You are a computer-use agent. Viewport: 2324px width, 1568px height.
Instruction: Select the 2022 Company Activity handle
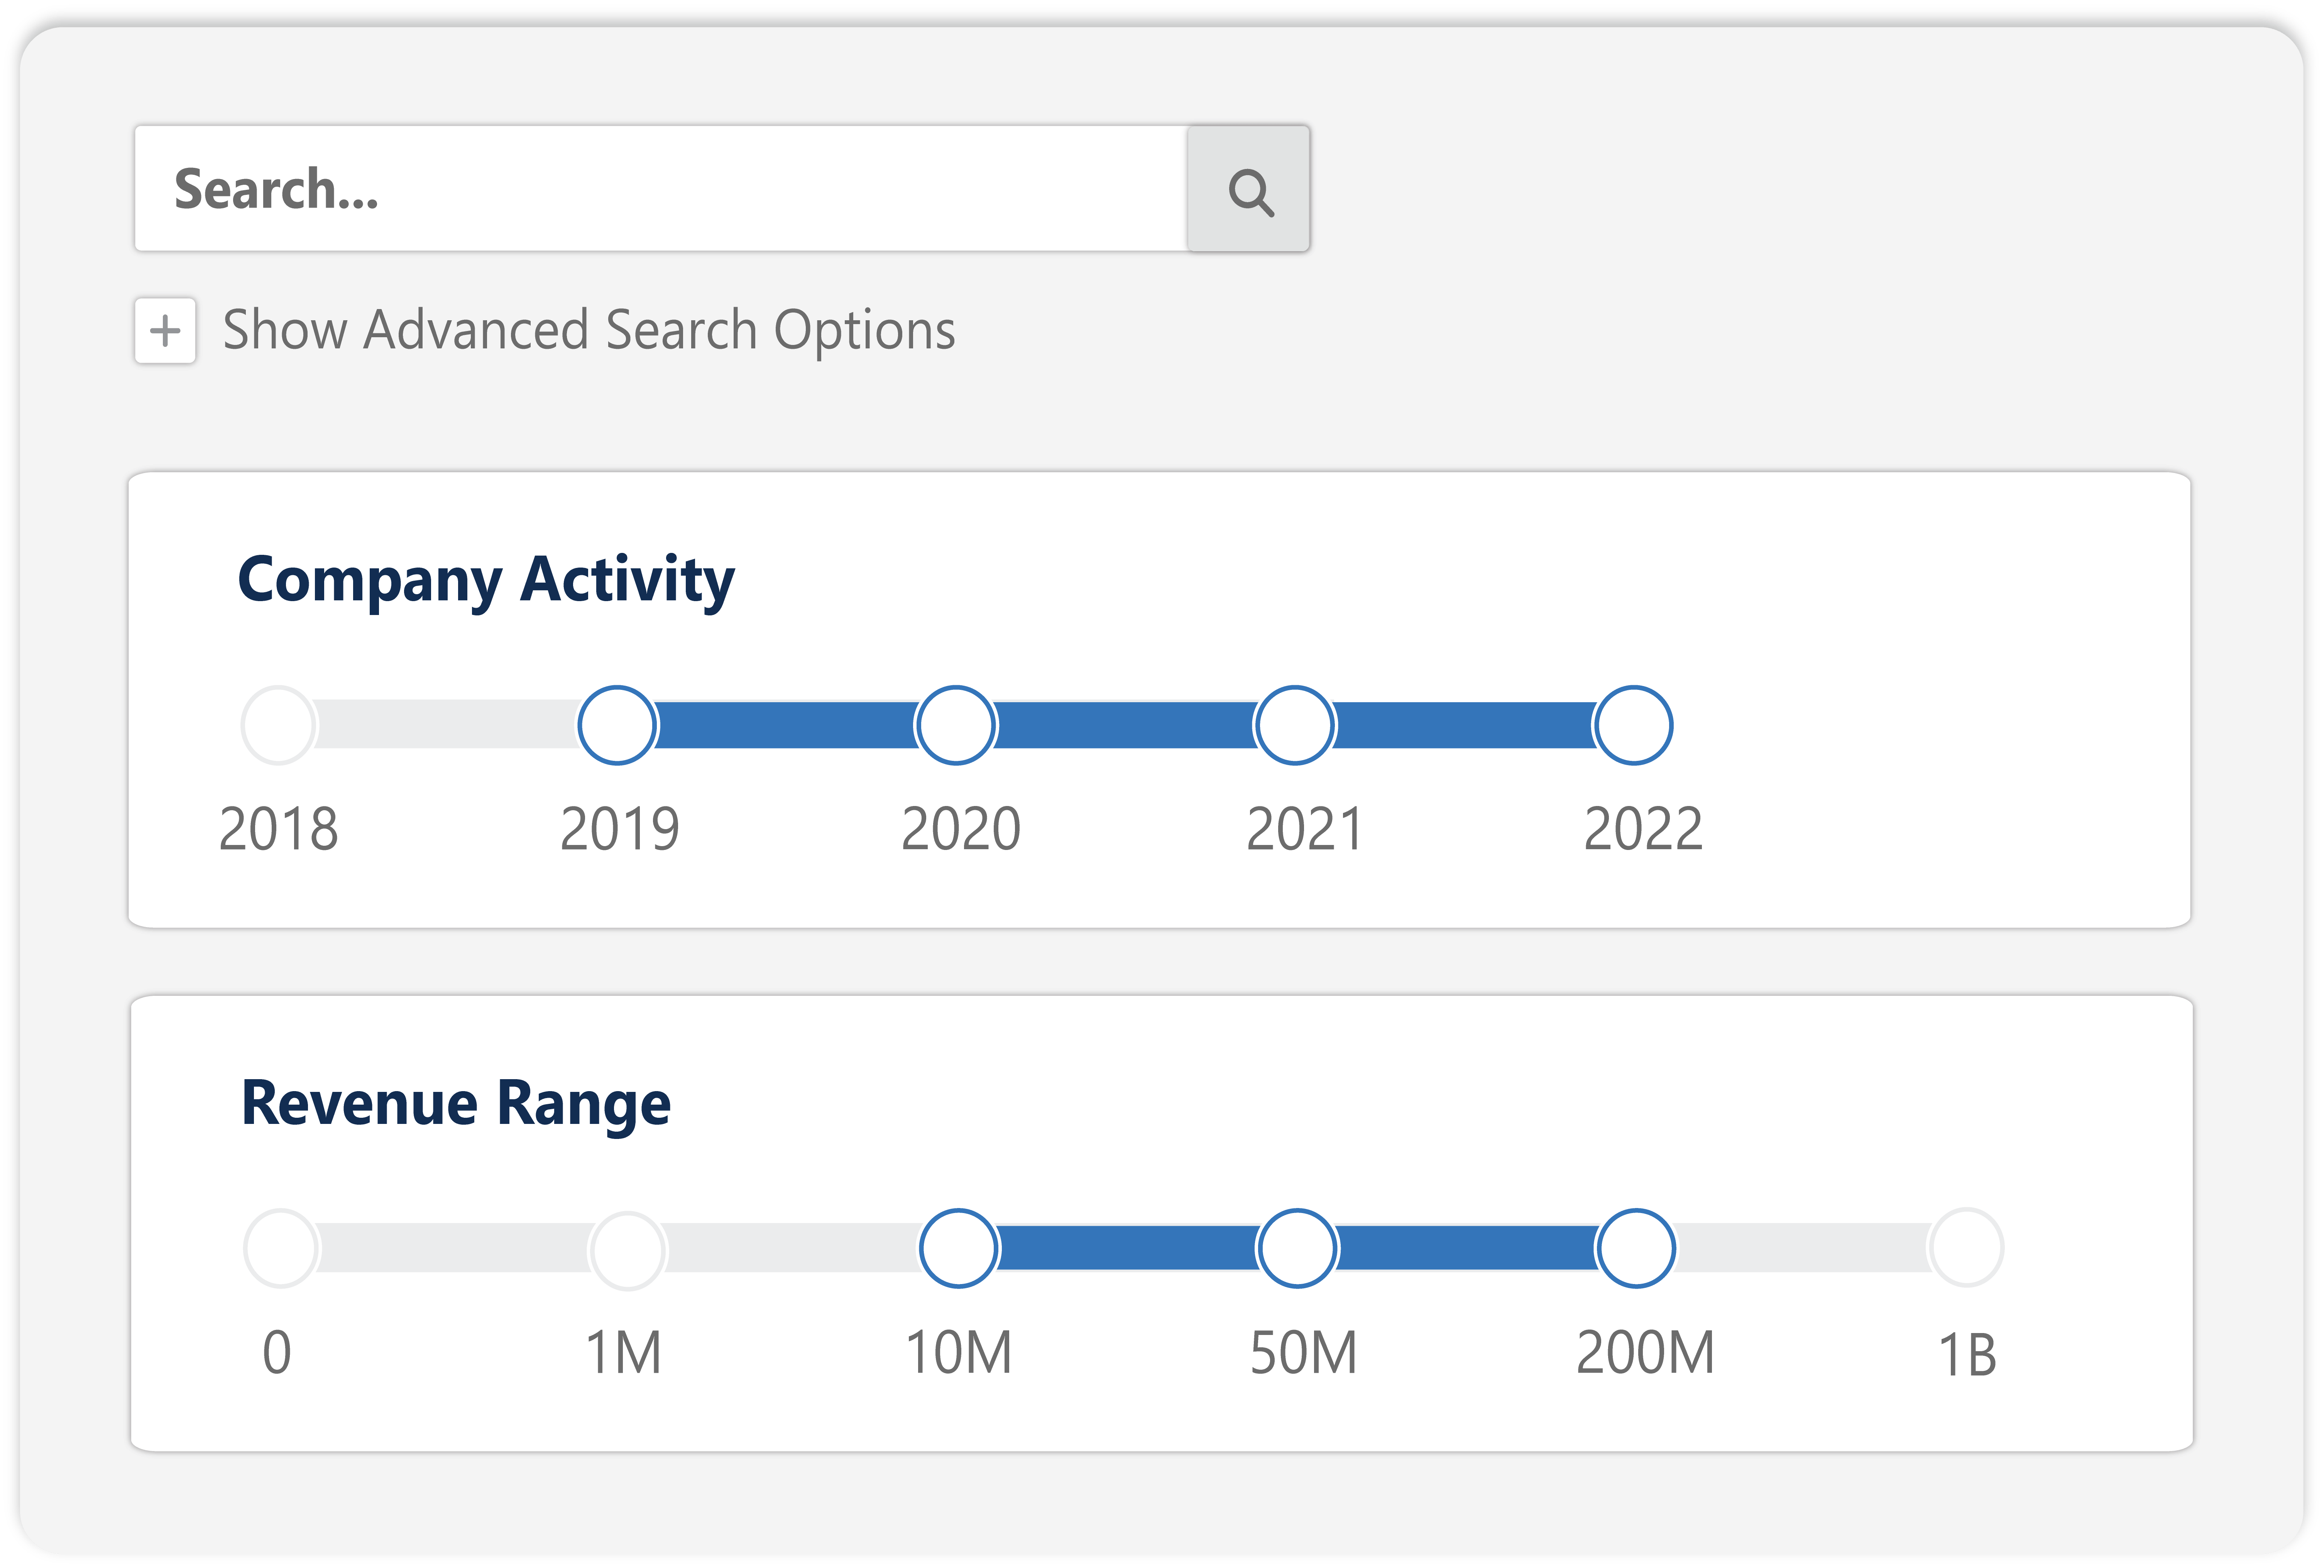pyautogui.click(x=1633, y=725)
